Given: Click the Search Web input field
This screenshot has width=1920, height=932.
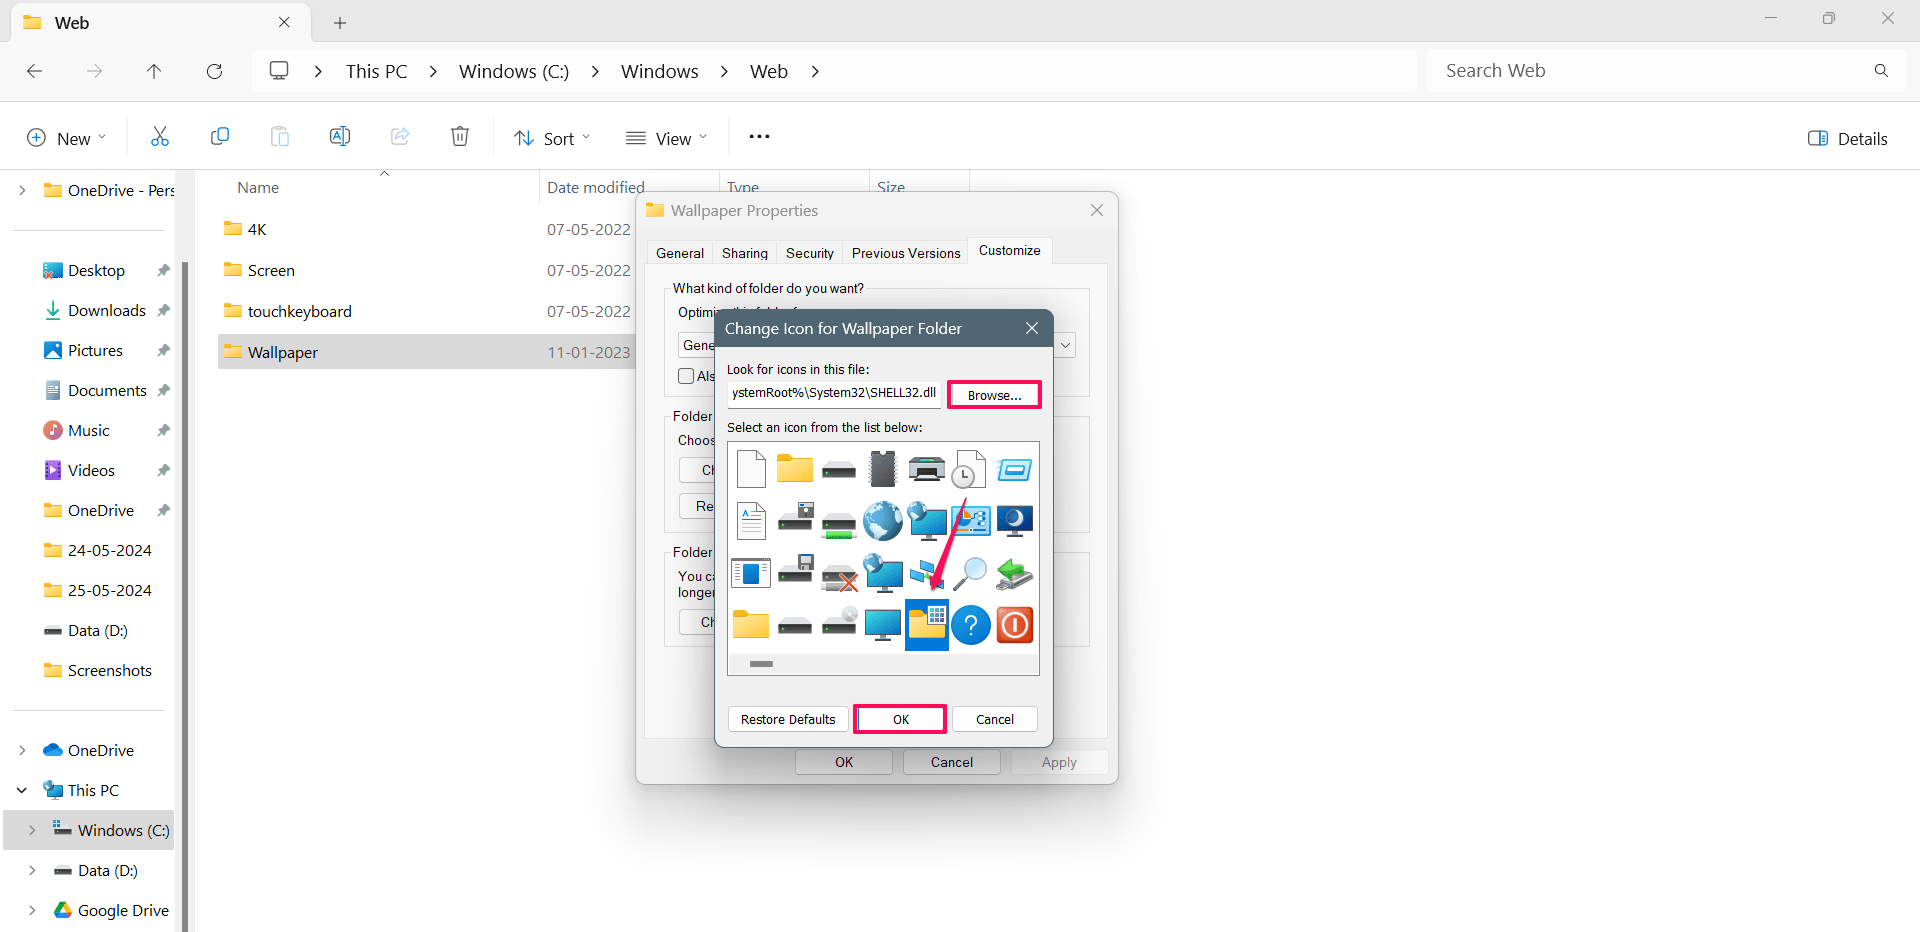Looking at the screenshot, I should [x=1650, y=71].
